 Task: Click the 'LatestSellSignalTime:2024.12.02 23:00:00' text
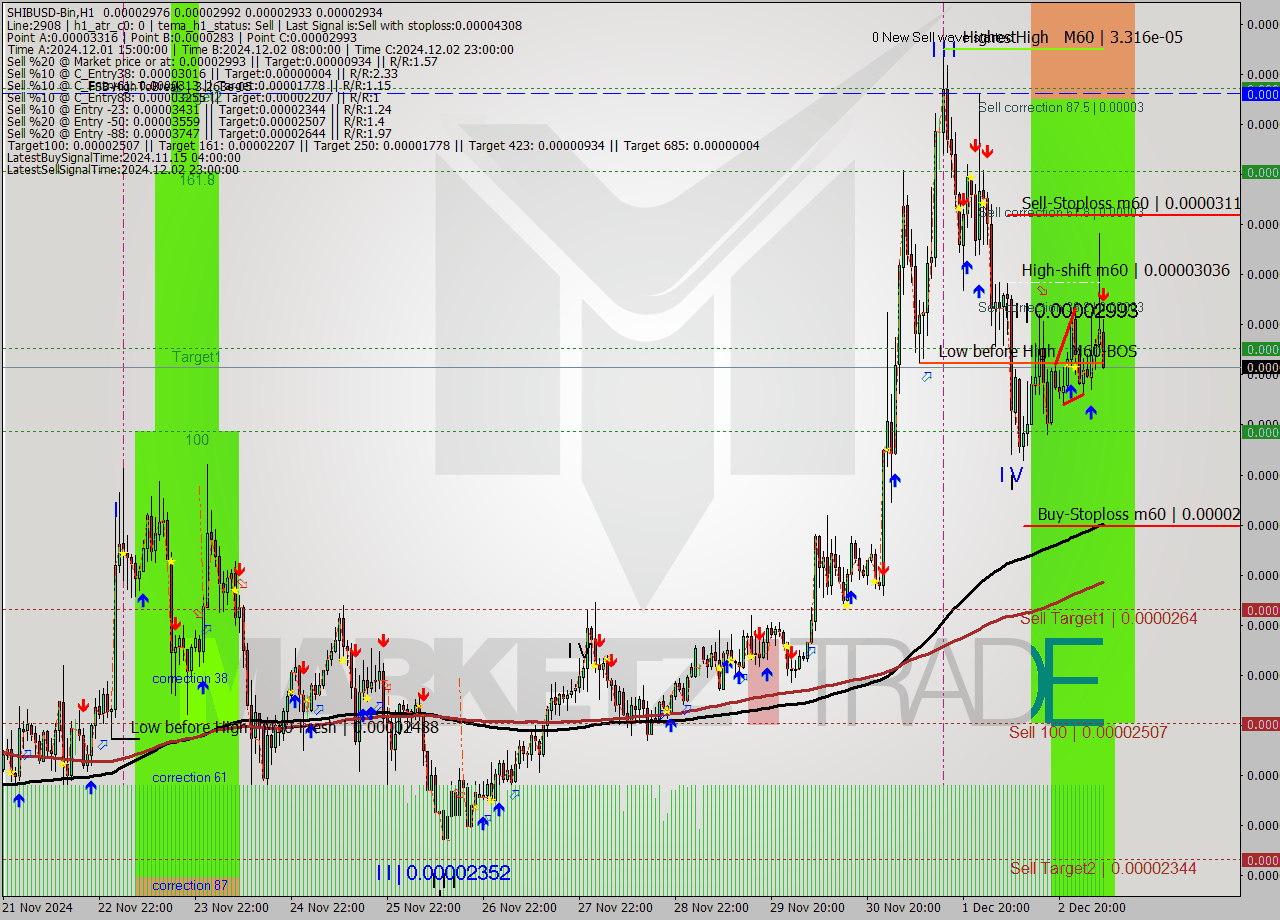[122, 170]
